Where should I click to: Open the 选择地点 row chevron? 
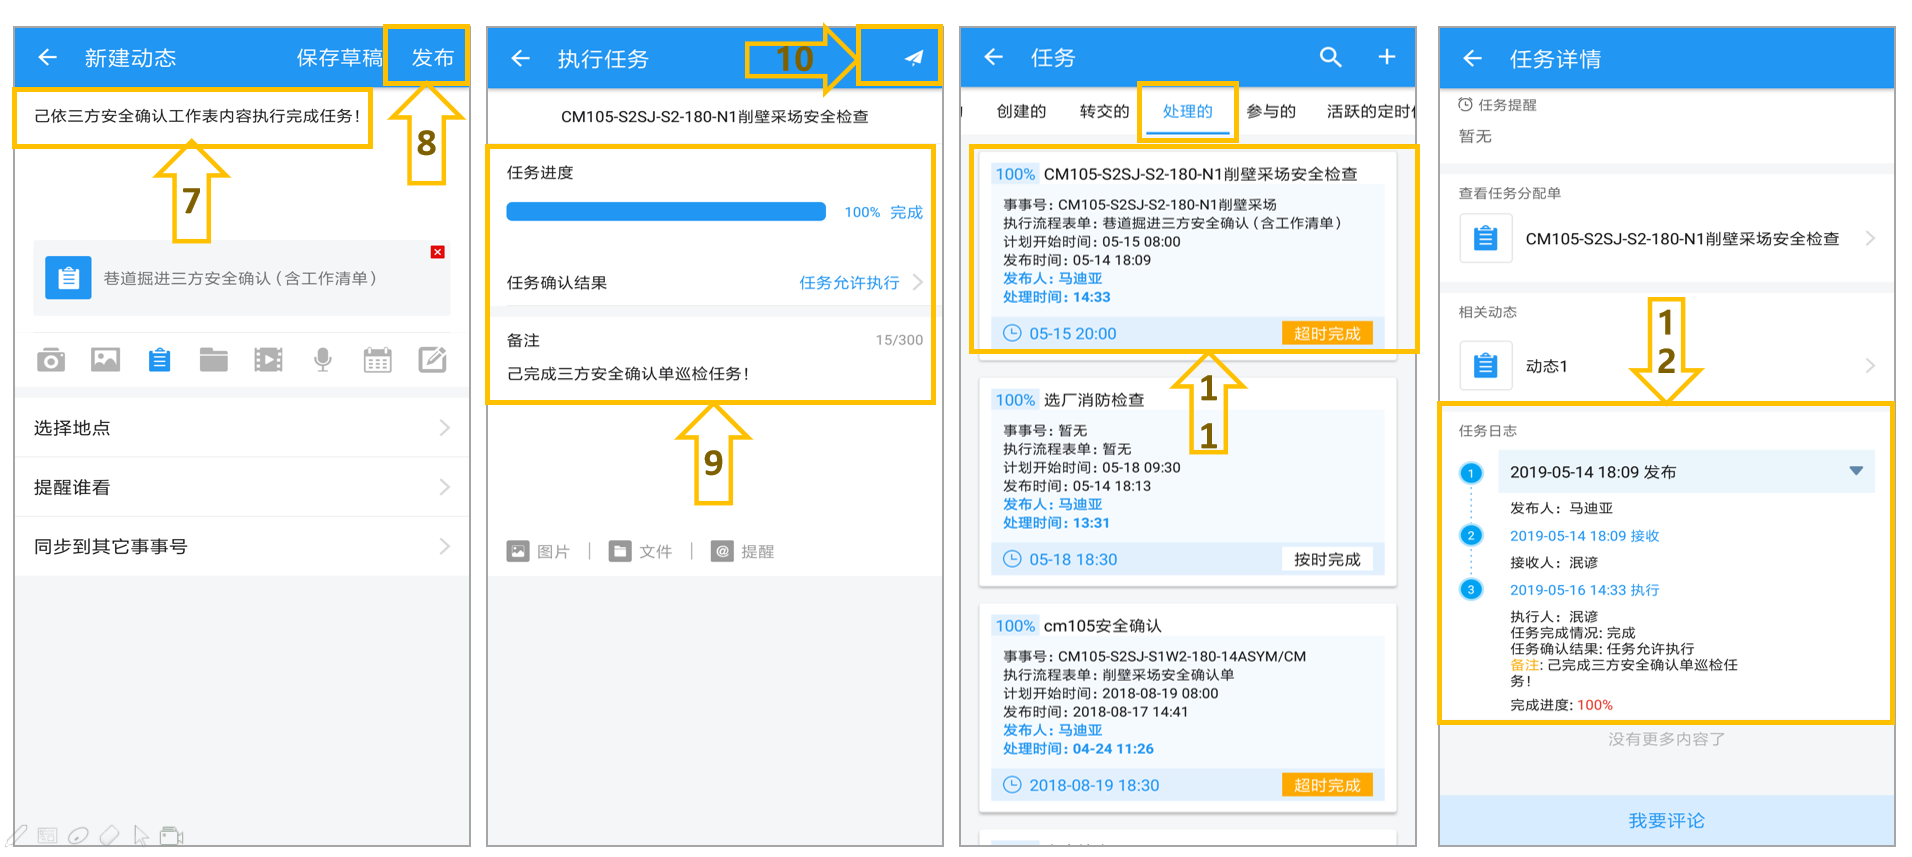(444, 428)
